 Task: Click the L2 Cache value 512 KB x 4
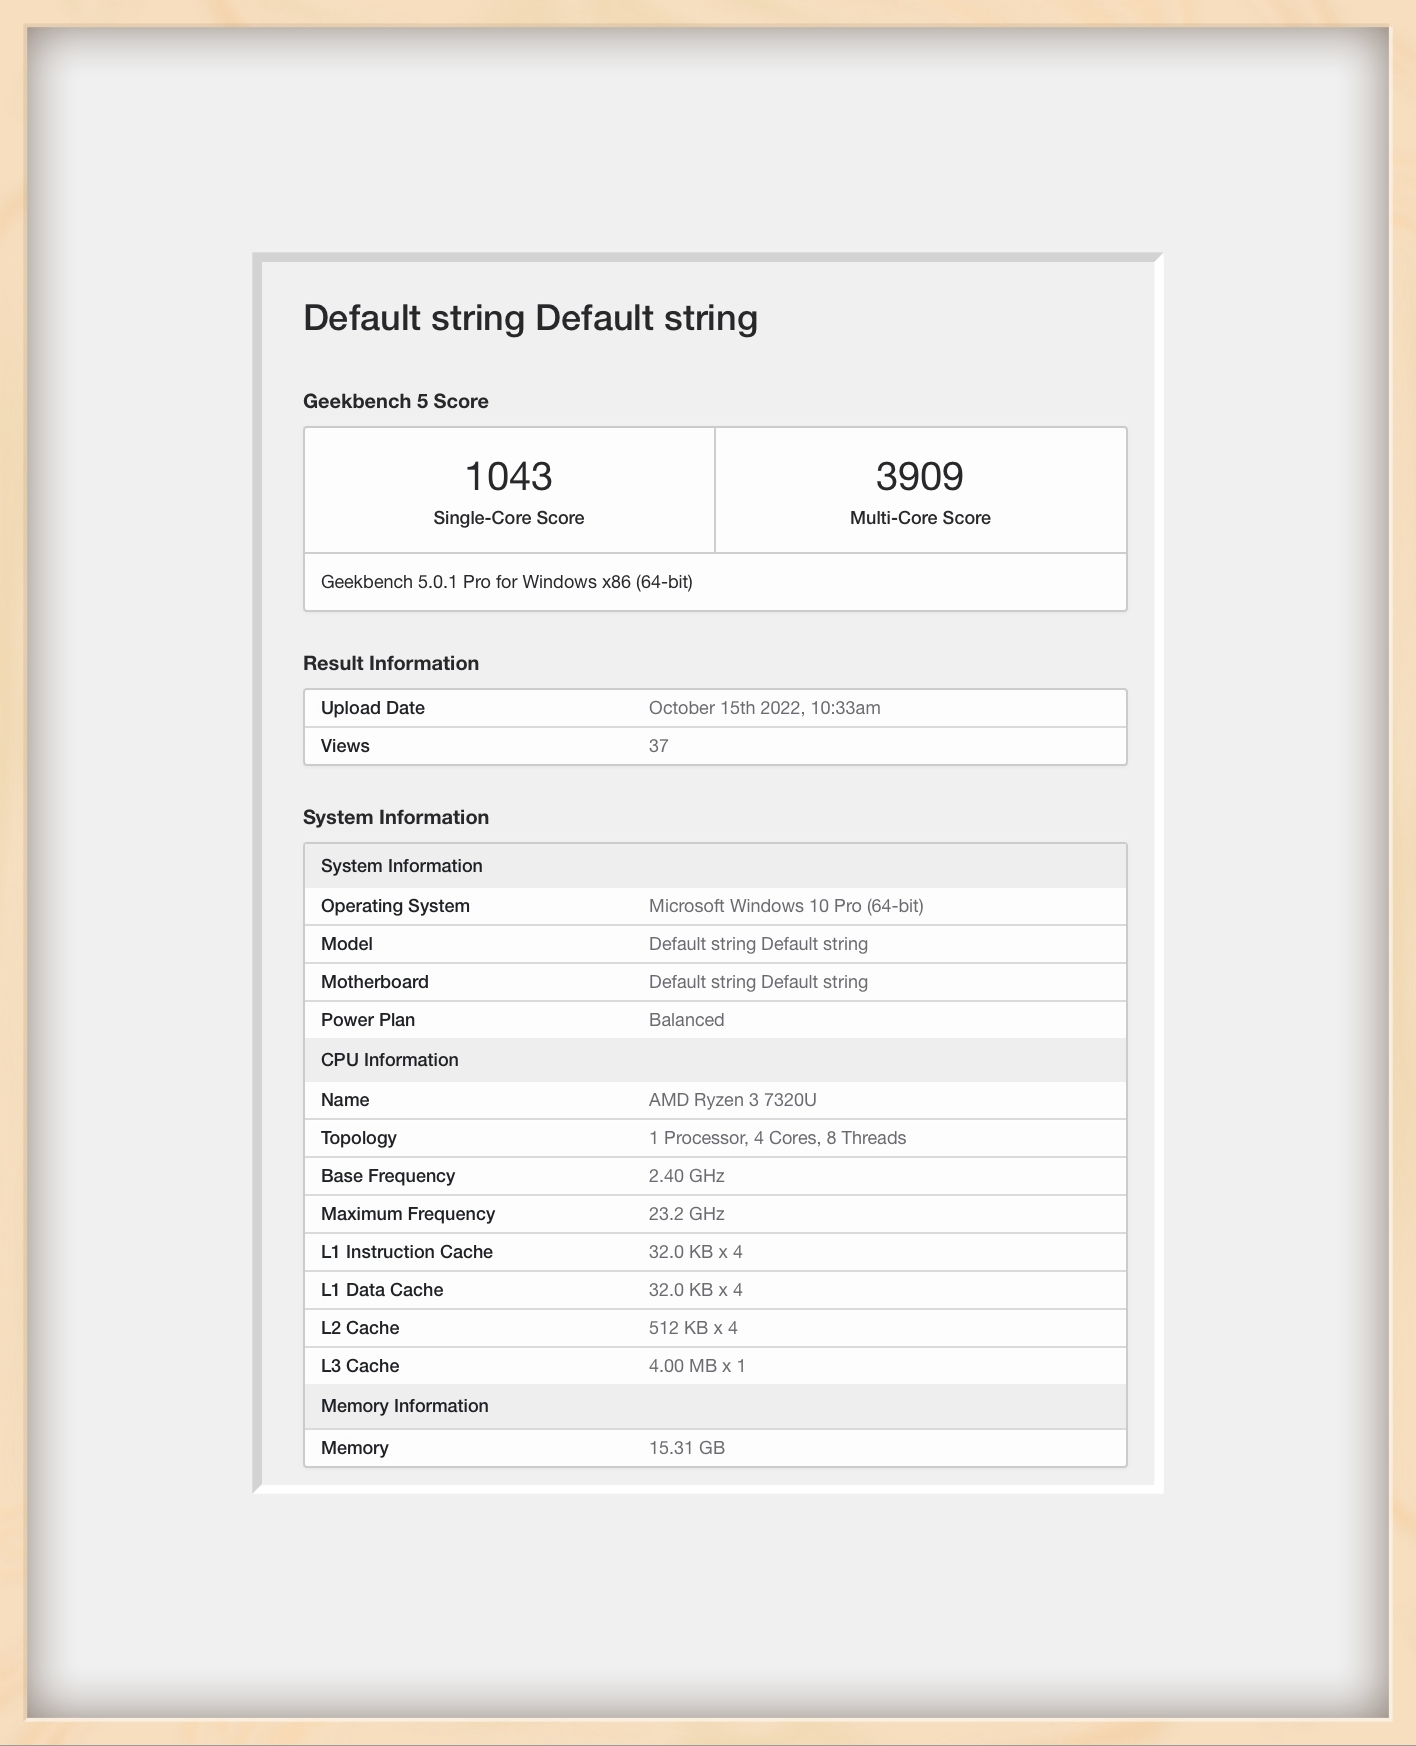tap(693, 1328)
